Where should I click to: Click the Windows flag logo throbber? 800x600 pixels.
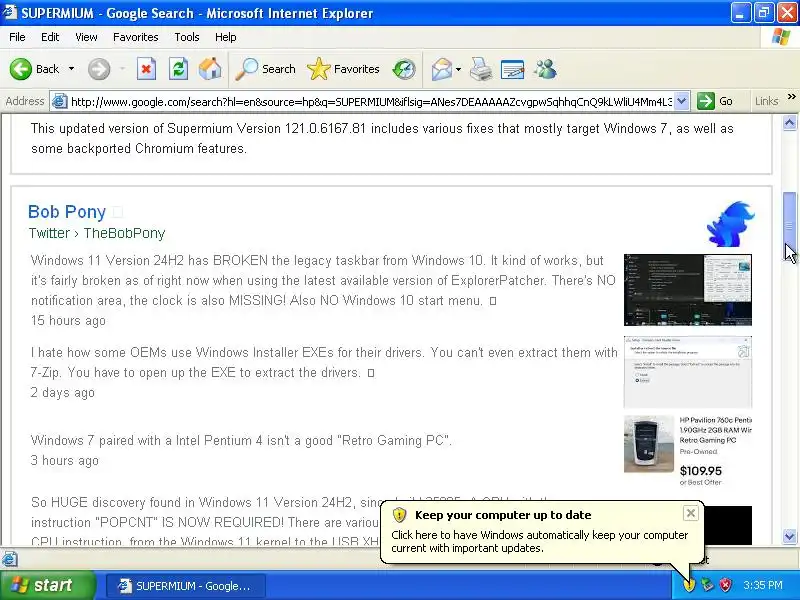(x=781, y=37)
